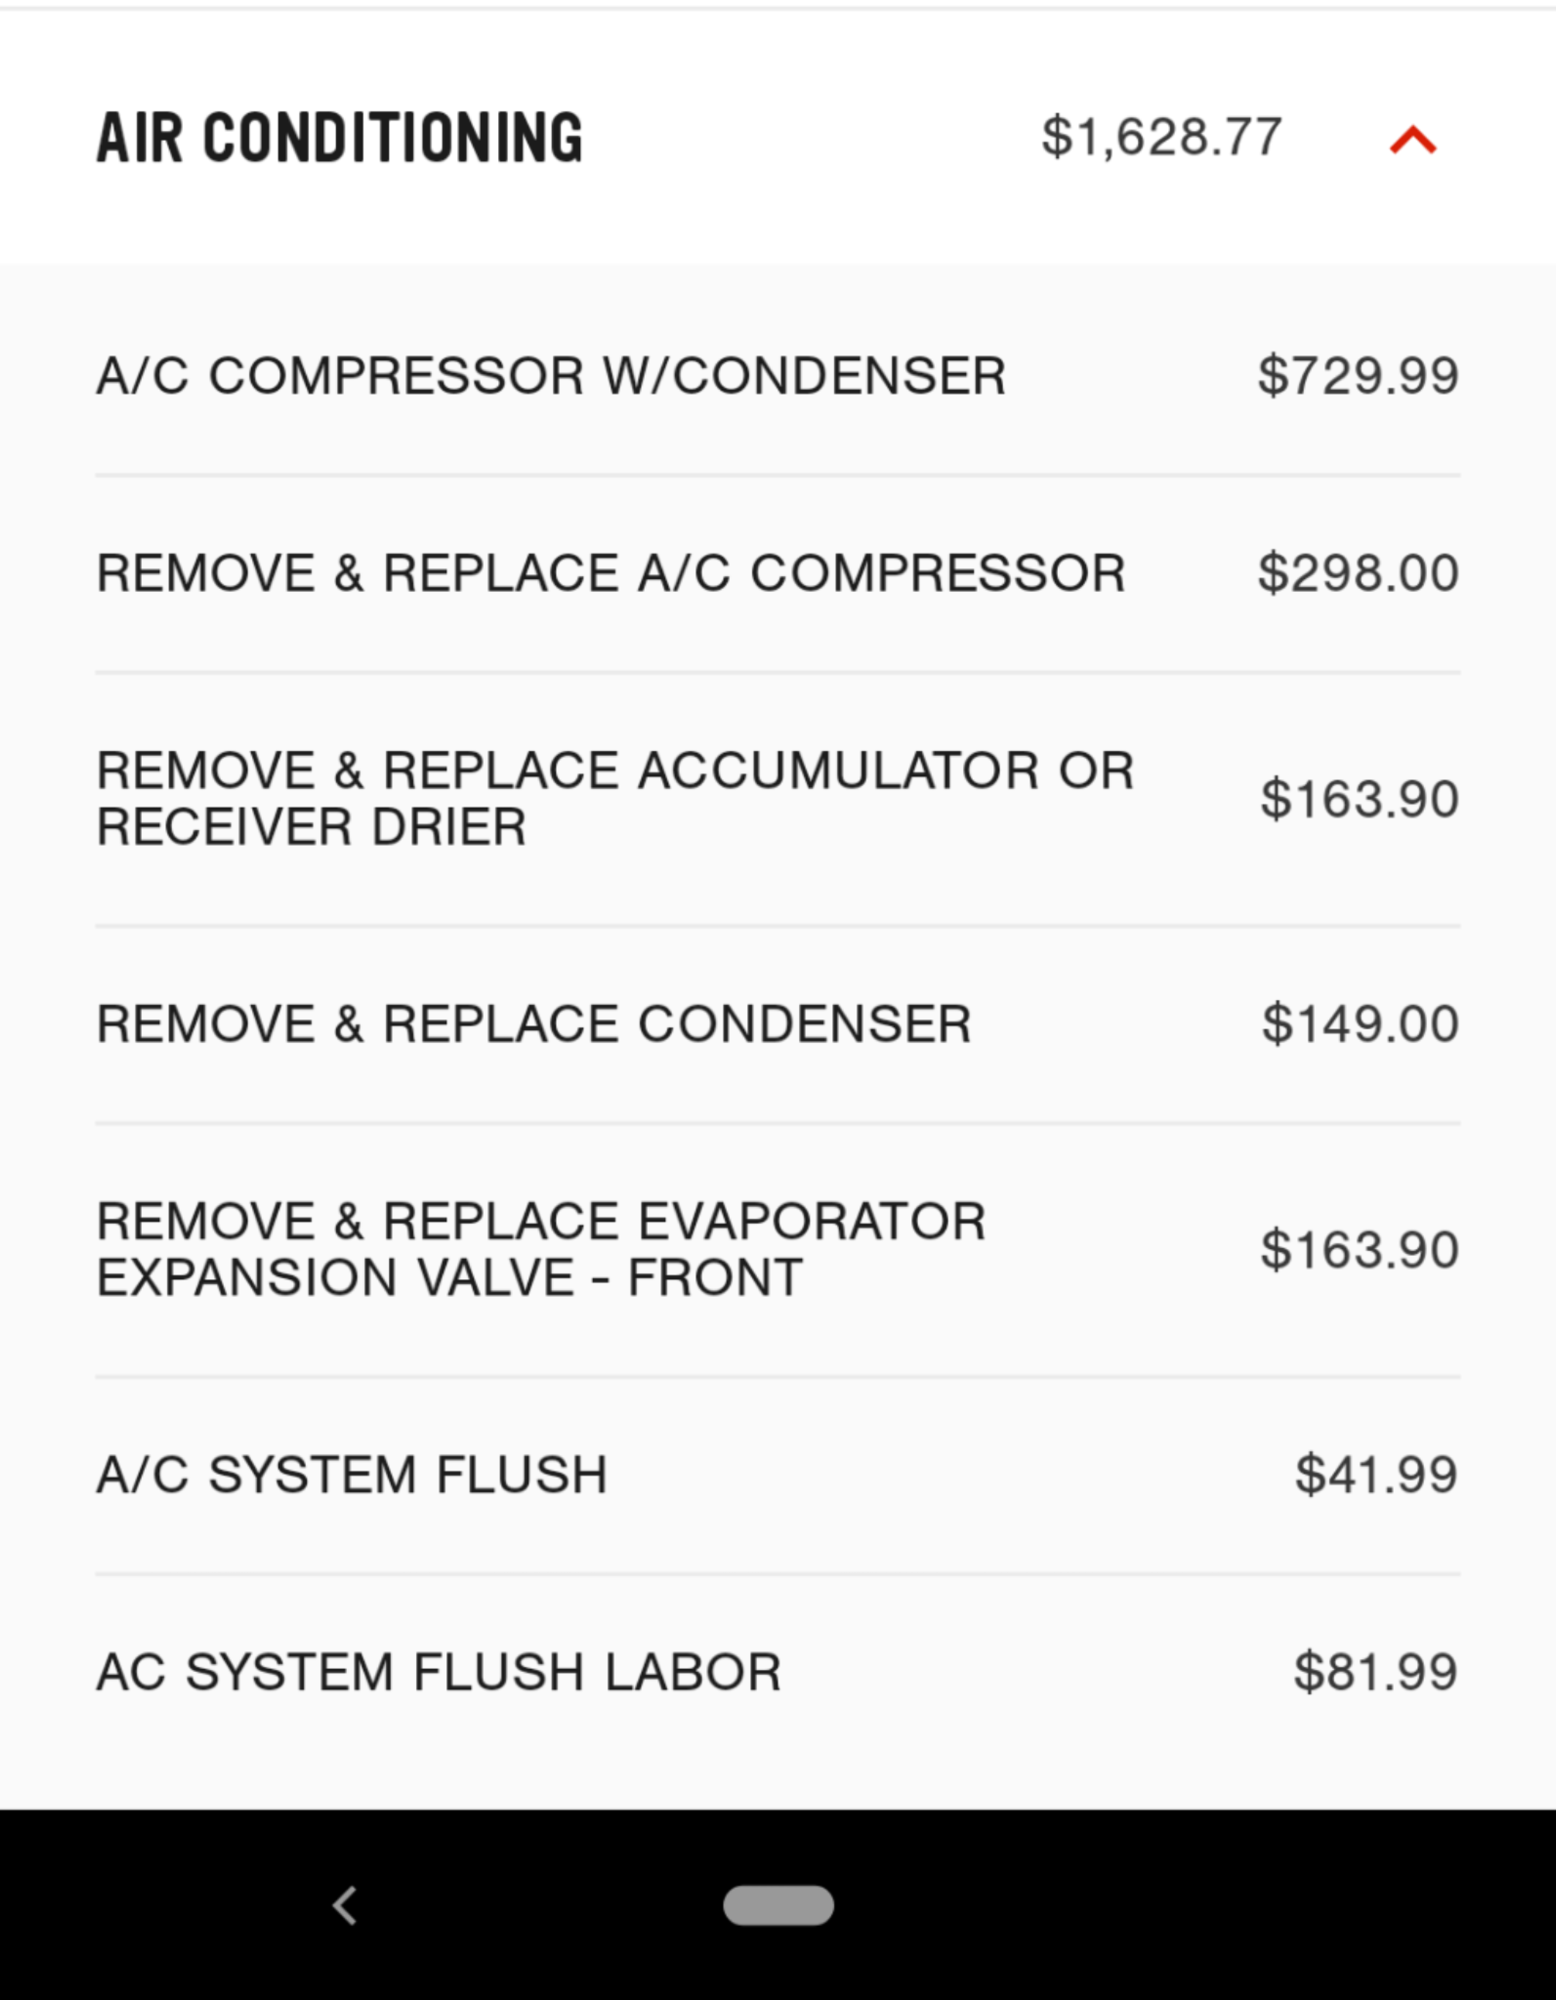Click the $729.99 compressor part price
Screen dimensions: 1556x2000
[x=1357, y=376]
